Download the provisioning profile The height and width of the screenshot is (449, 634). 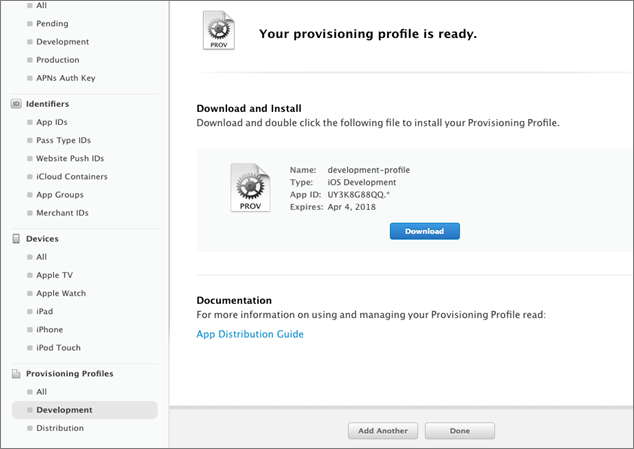tap(425, 231)
